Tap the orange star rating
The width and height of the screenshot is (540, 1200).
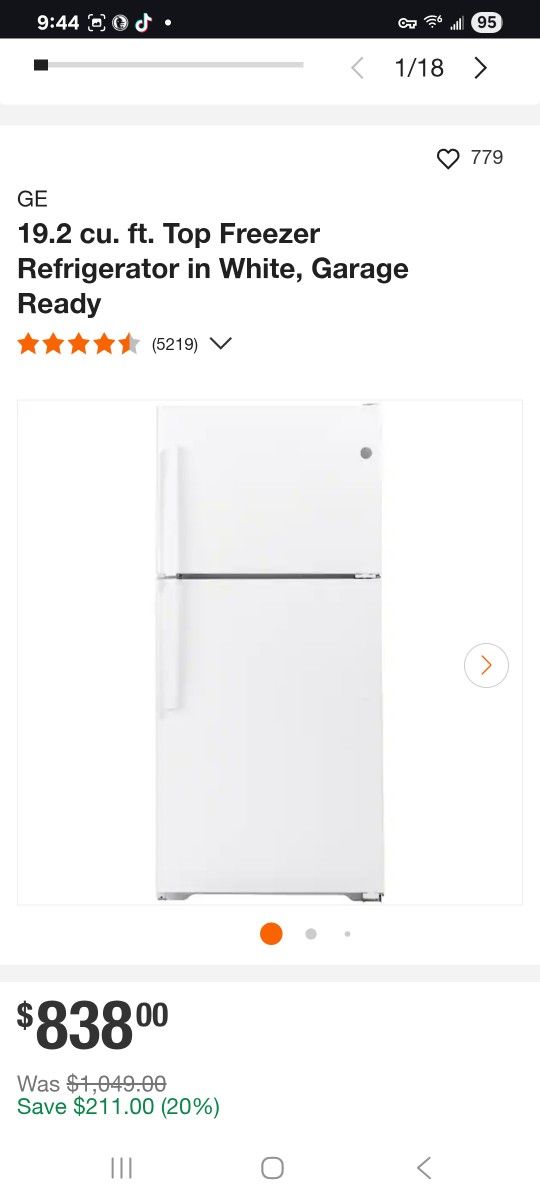pos(79,344)
